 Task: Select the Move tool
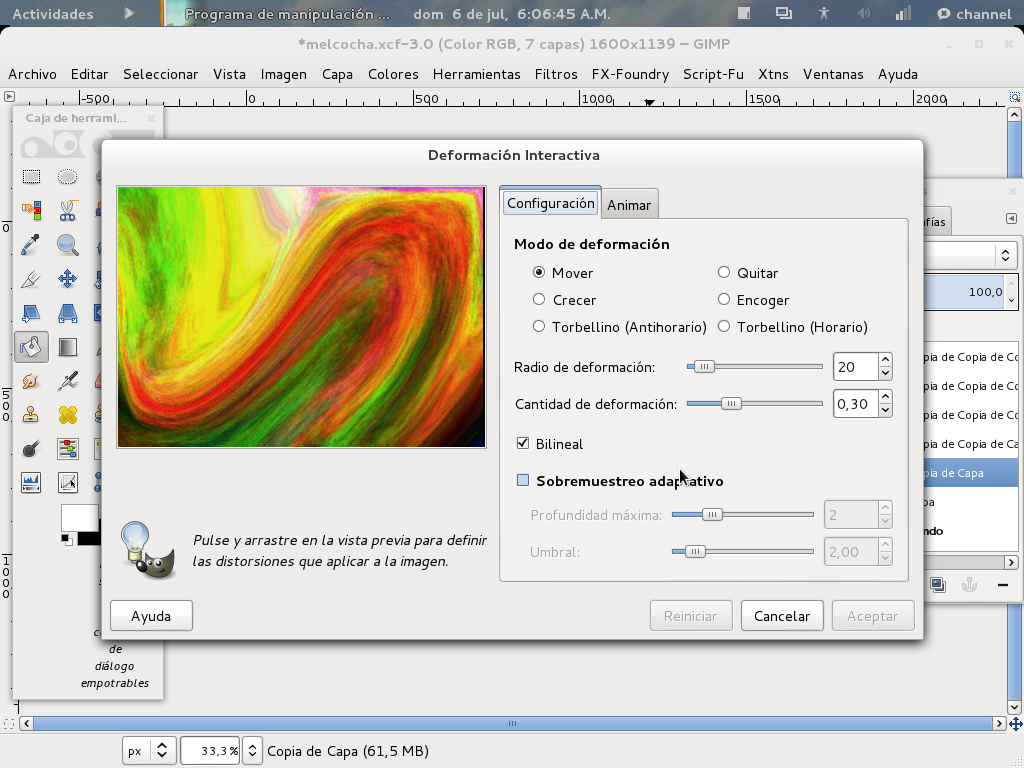66,278
